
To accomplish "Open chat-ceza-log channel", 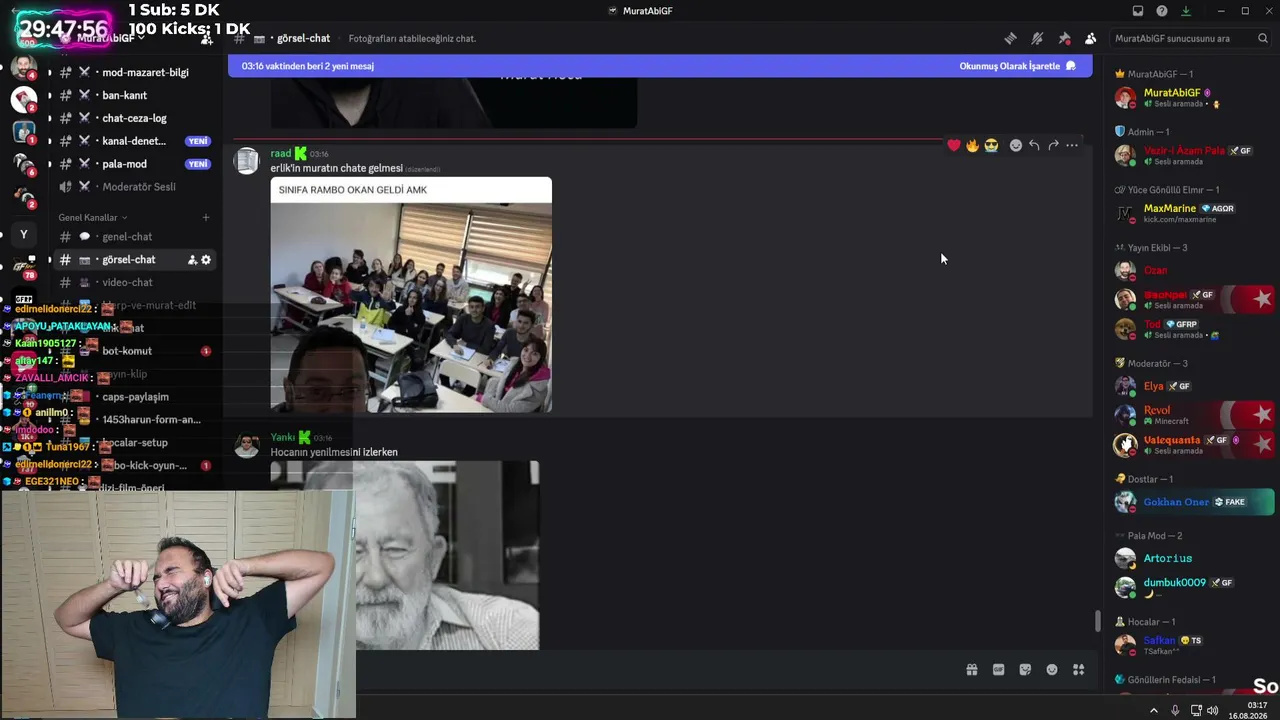I will point(135,118).
